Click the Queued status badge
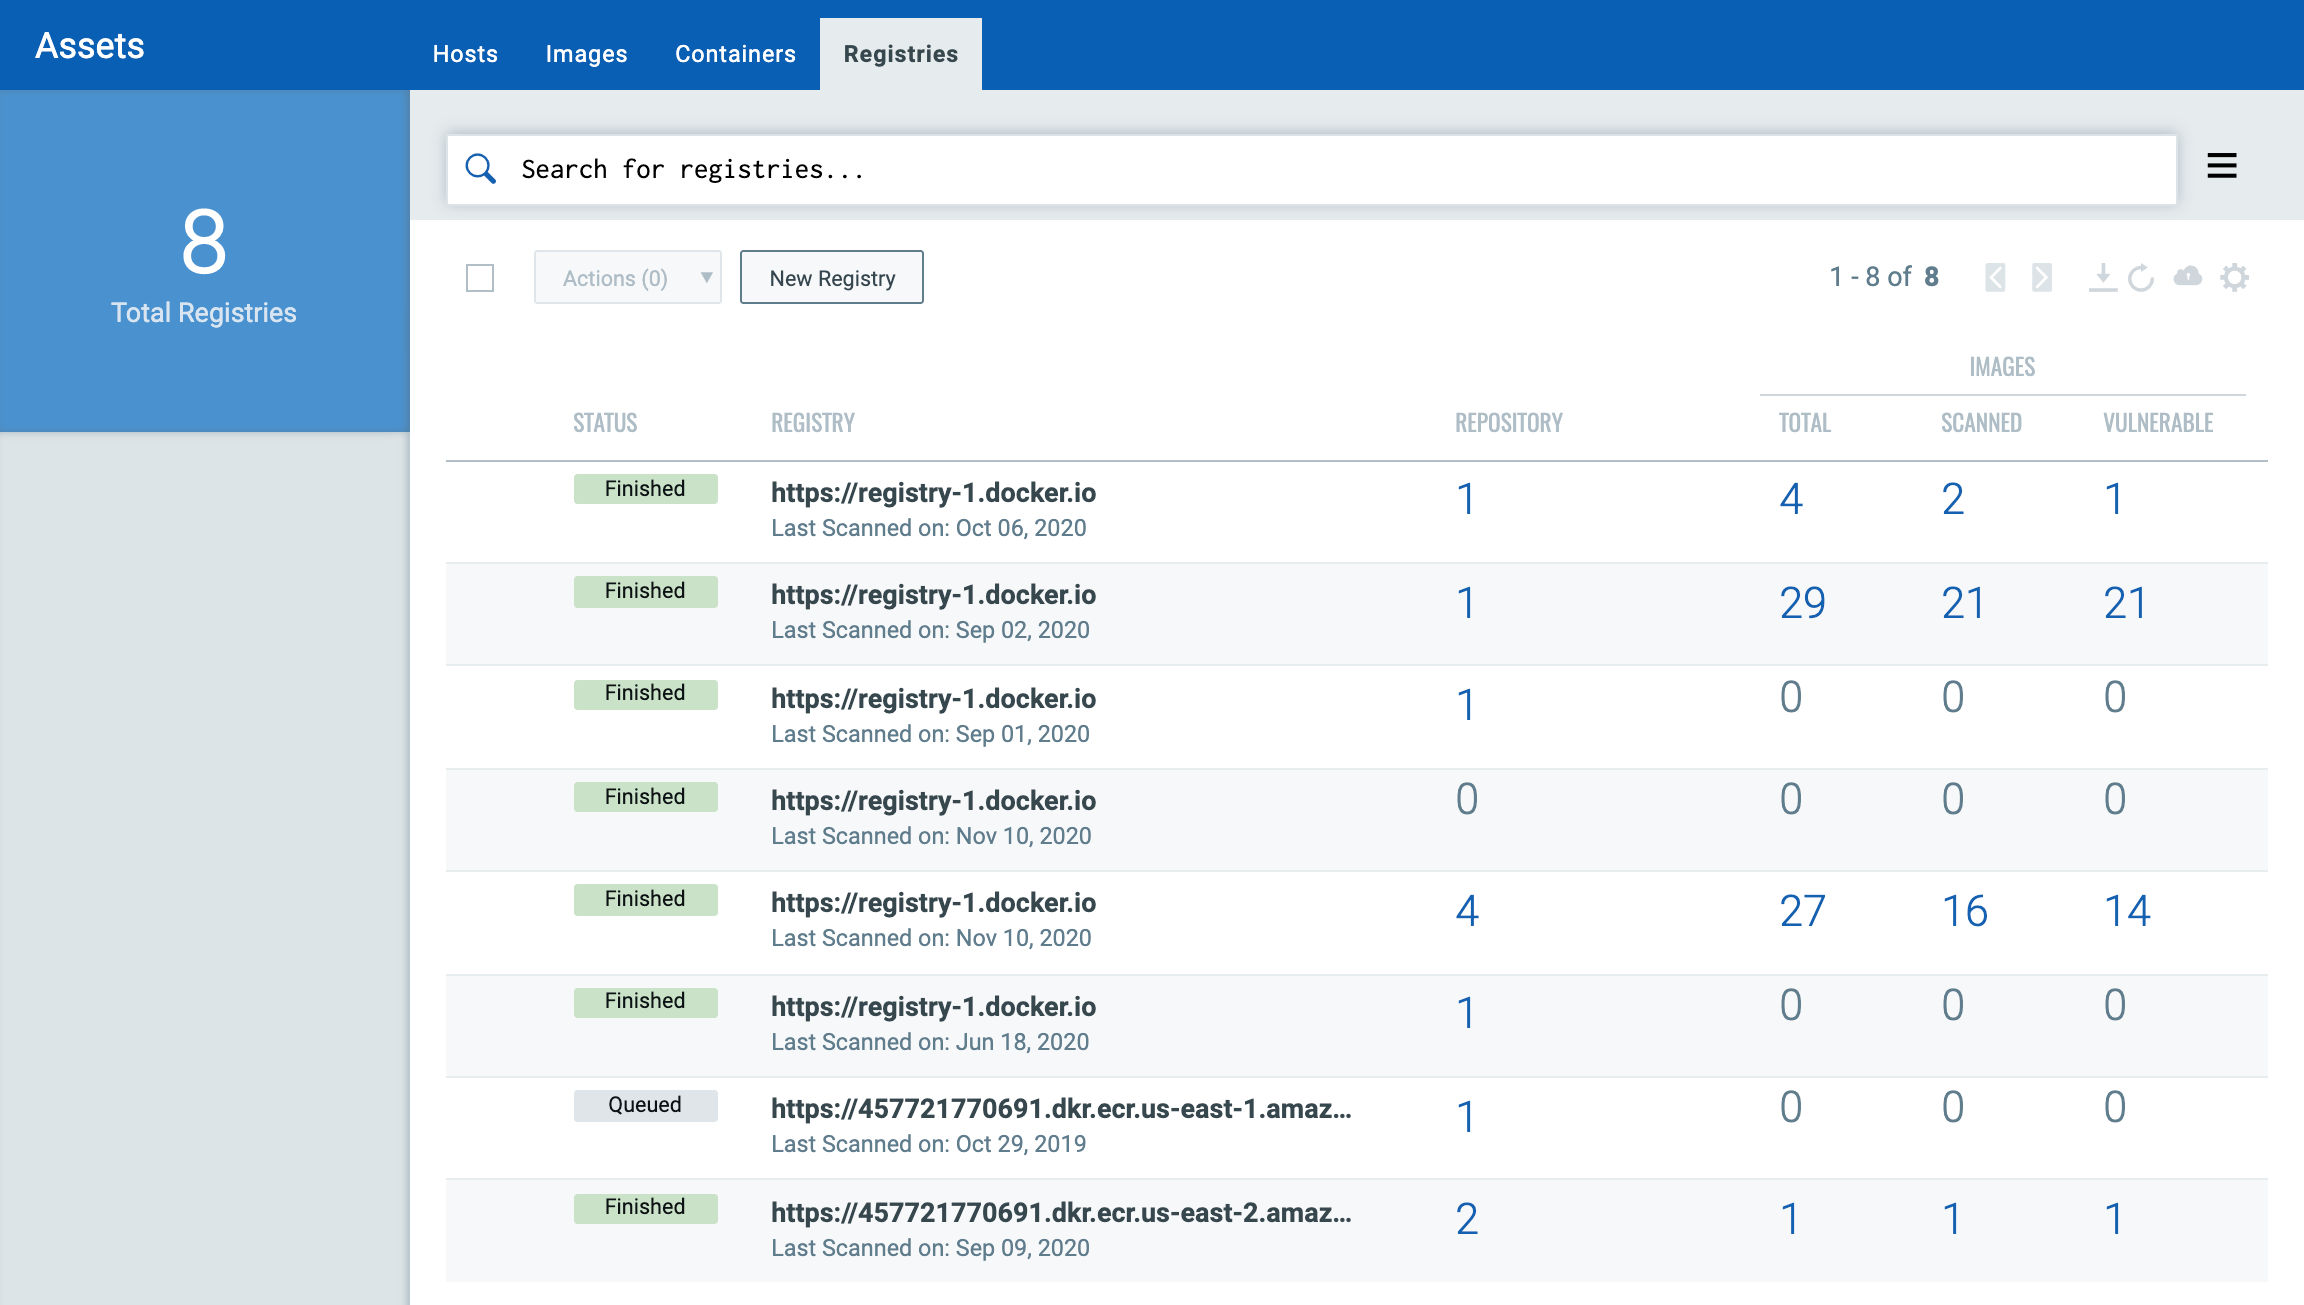 [x=645, y=1104]
